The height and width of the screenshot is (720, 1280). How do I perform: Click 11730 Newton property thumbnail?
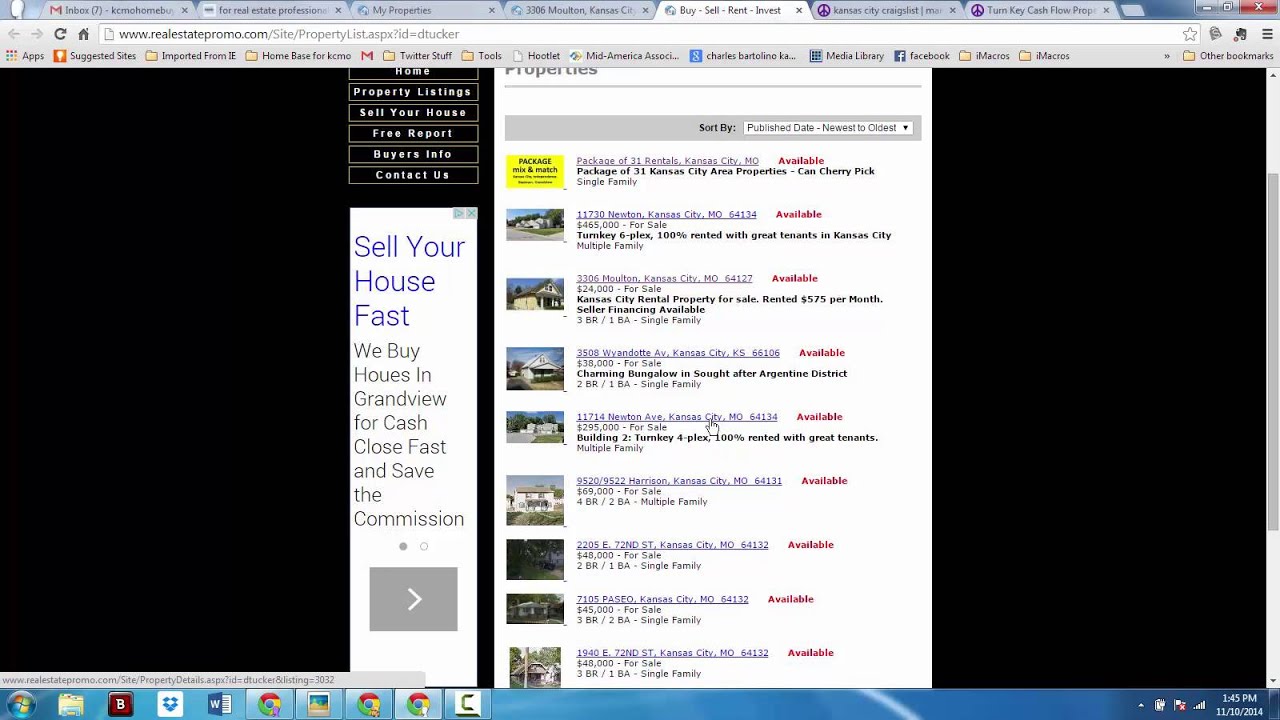coord(535,225)
